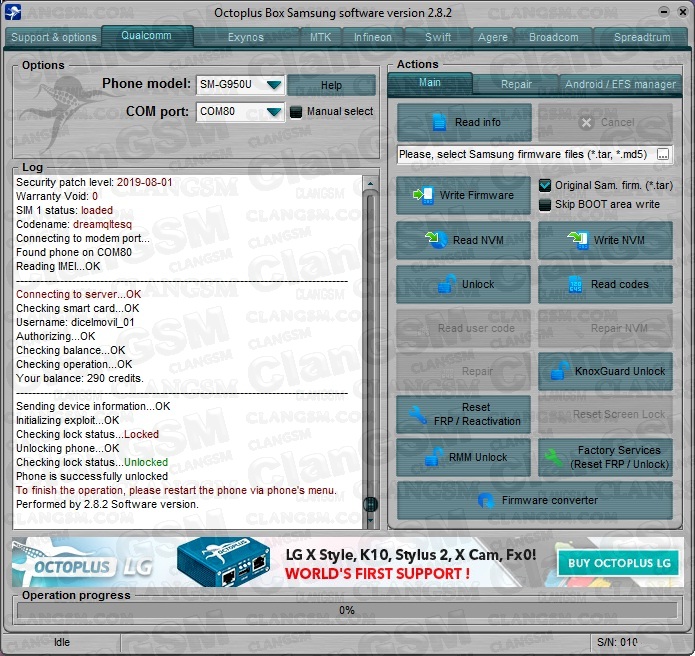The height and width of the screenshot is (656, 695).
Task: Click the Idle status bar text
Action: click(62, 642)
